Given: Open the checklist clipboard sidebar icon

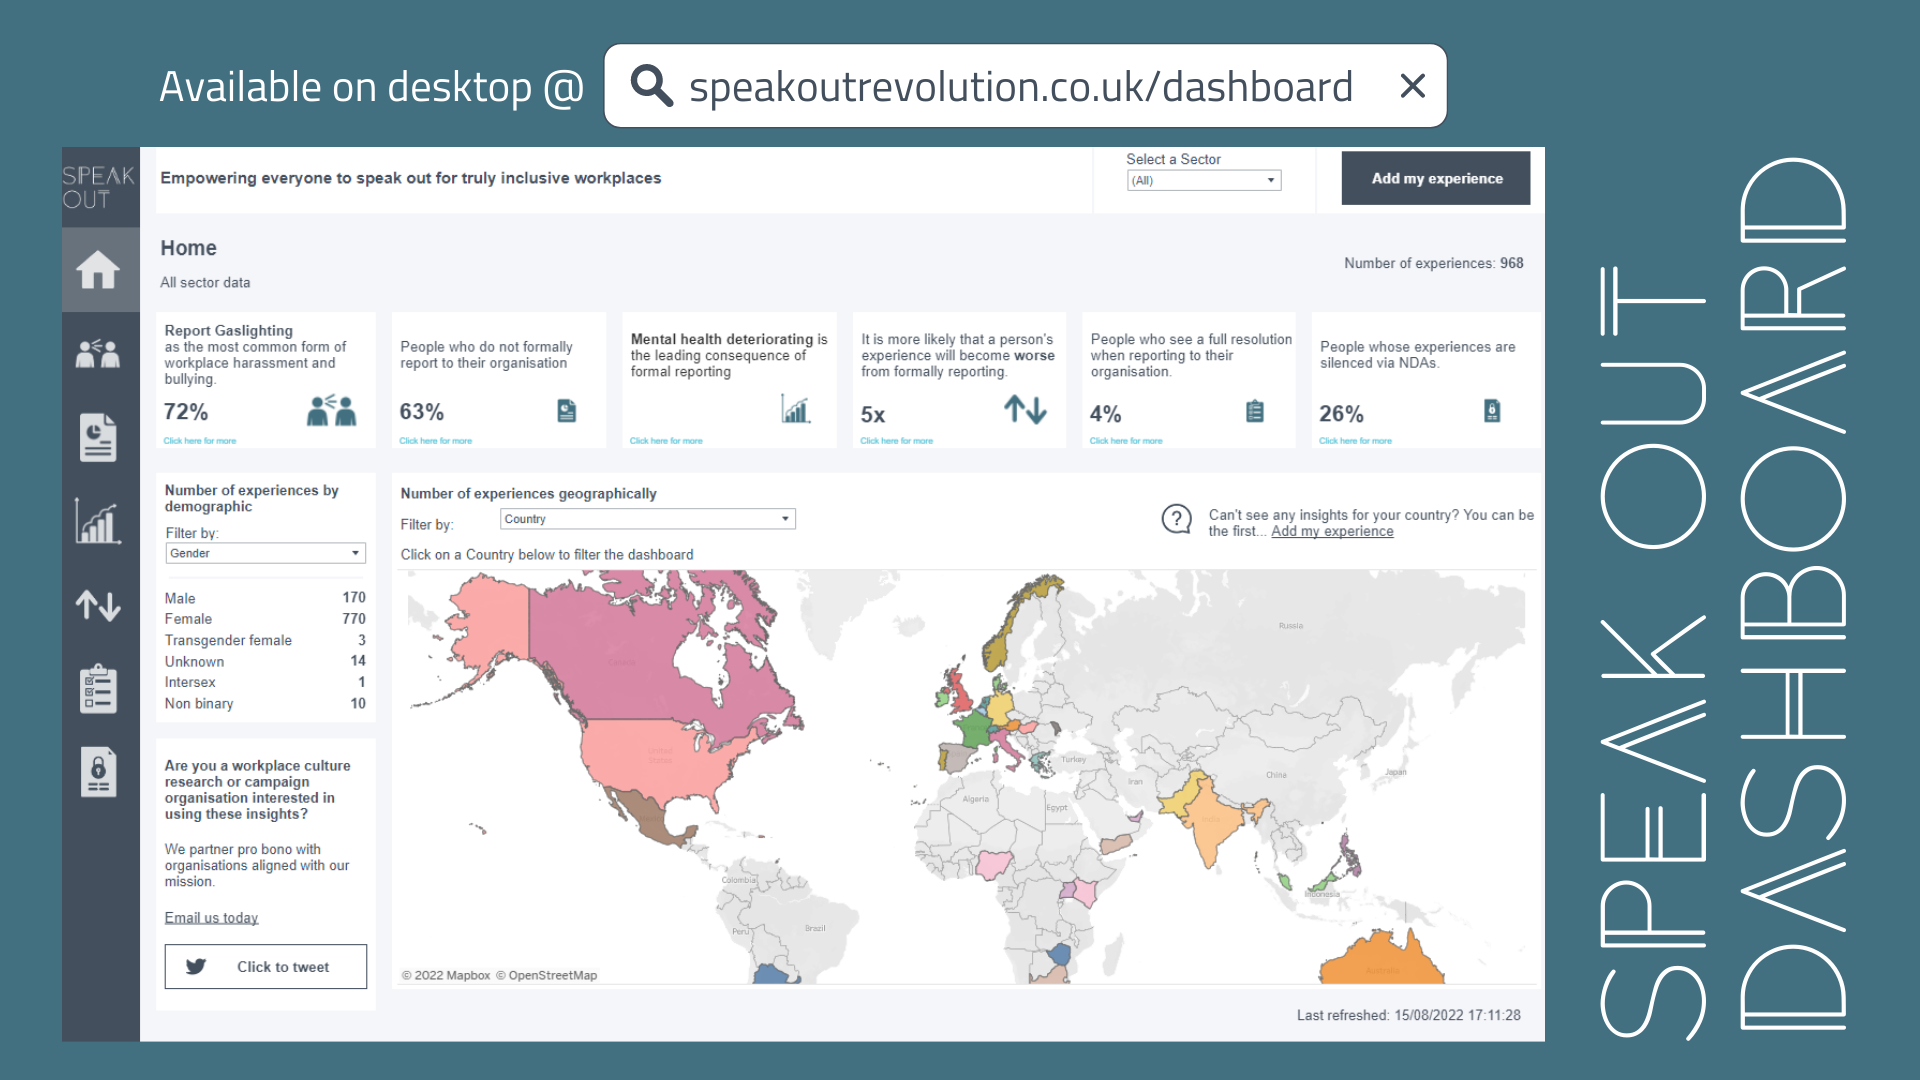Looking at the screenshot, I should [99, 688].
